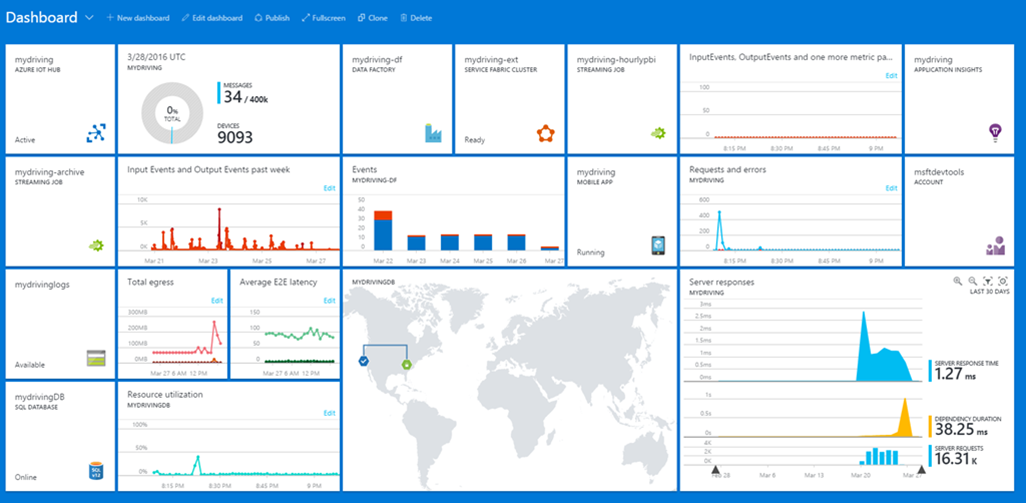Open the msftdevtools account icon
Viewport: 1026px width, 503px height.
994,245
